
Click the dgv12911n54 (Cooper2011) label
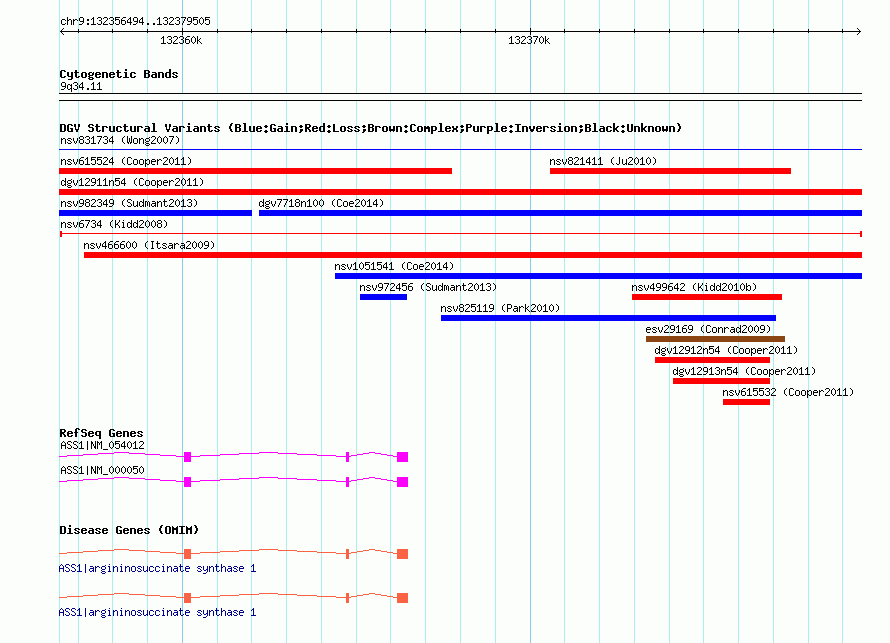click(132, 182)
